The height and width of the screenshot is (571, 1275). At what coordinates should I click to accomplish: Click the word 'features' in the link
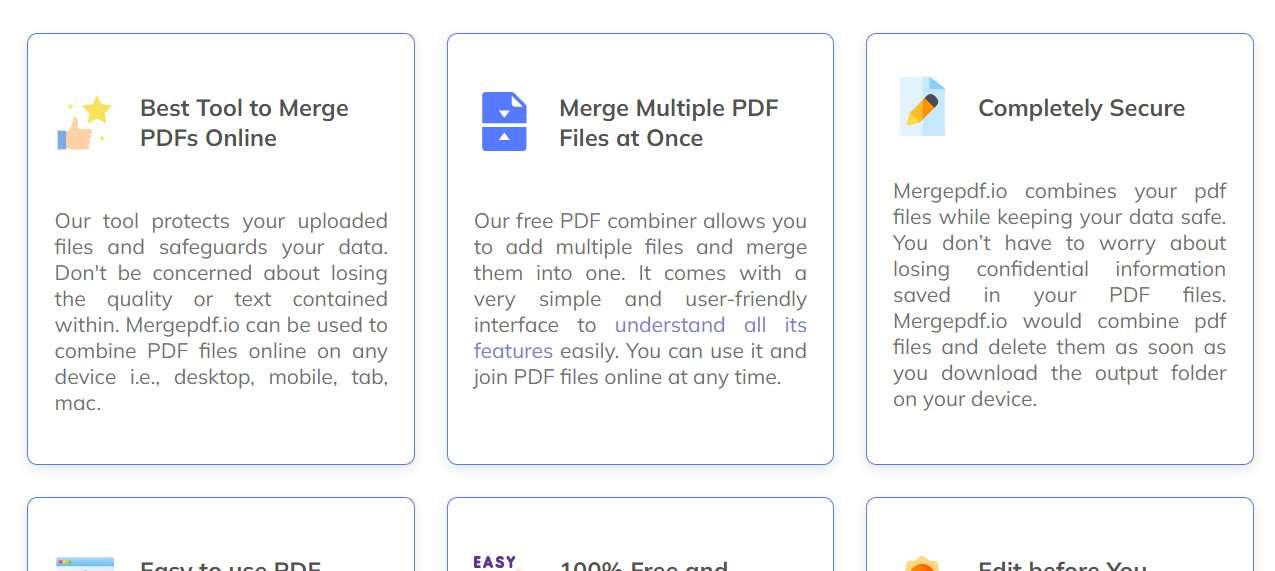tap(513, 351)
